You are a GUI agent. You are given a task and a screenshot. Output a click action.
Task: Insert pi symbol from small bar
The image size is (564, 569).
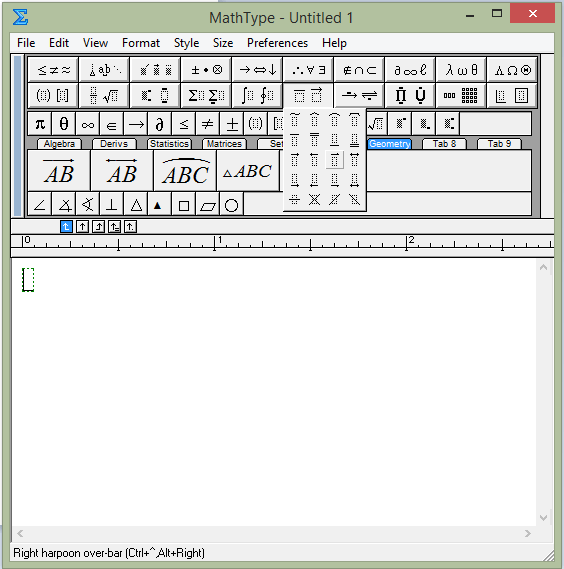[40, 124]
